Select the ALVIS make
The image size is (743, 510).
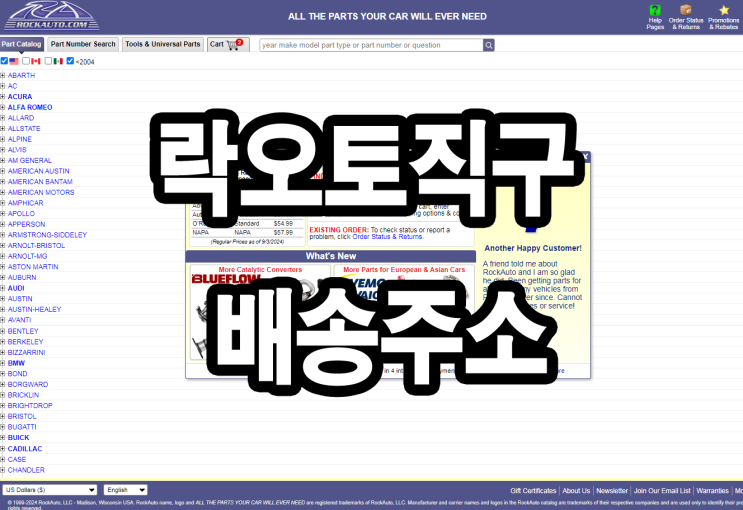point(17,149)
